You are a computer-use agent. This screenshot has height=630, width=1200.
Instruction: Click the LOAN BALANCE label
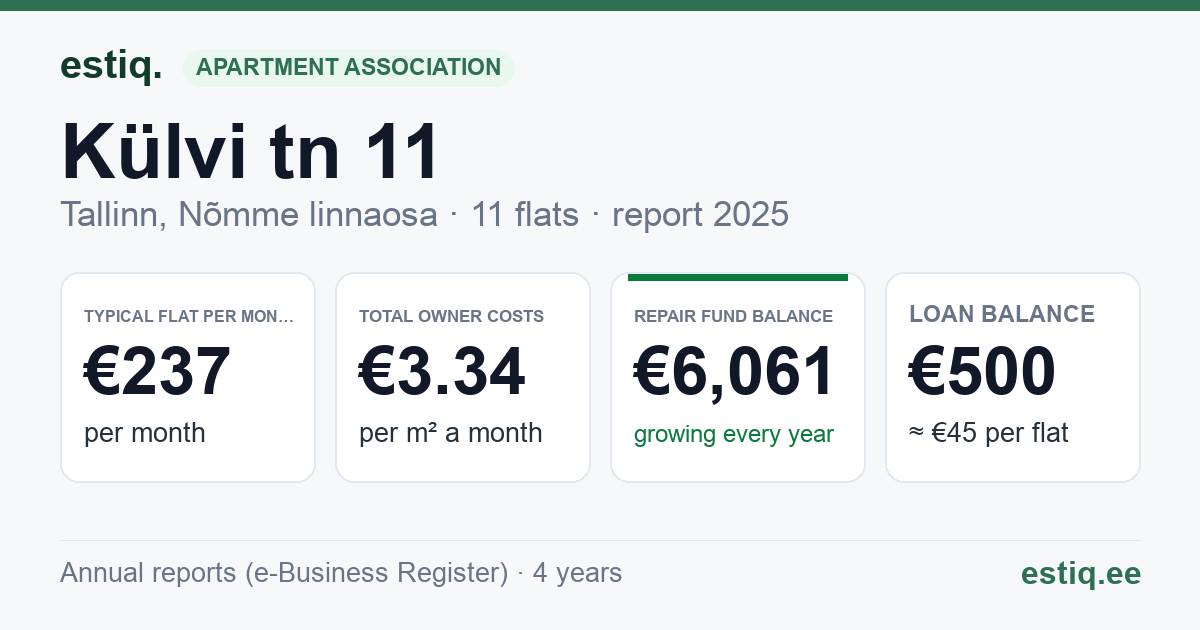1002,314
